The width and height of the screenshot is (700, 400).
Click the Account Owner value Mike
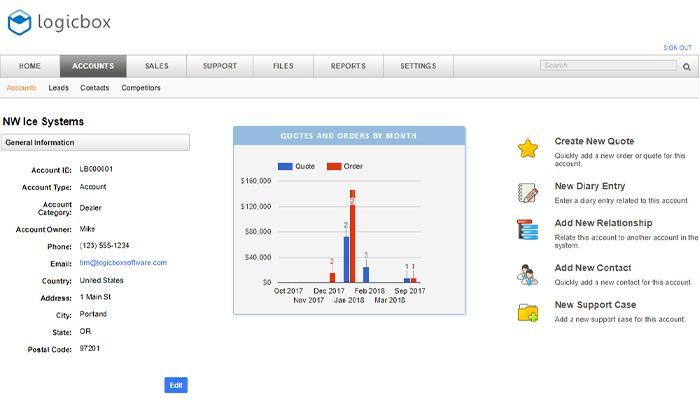tap(87, 229)
